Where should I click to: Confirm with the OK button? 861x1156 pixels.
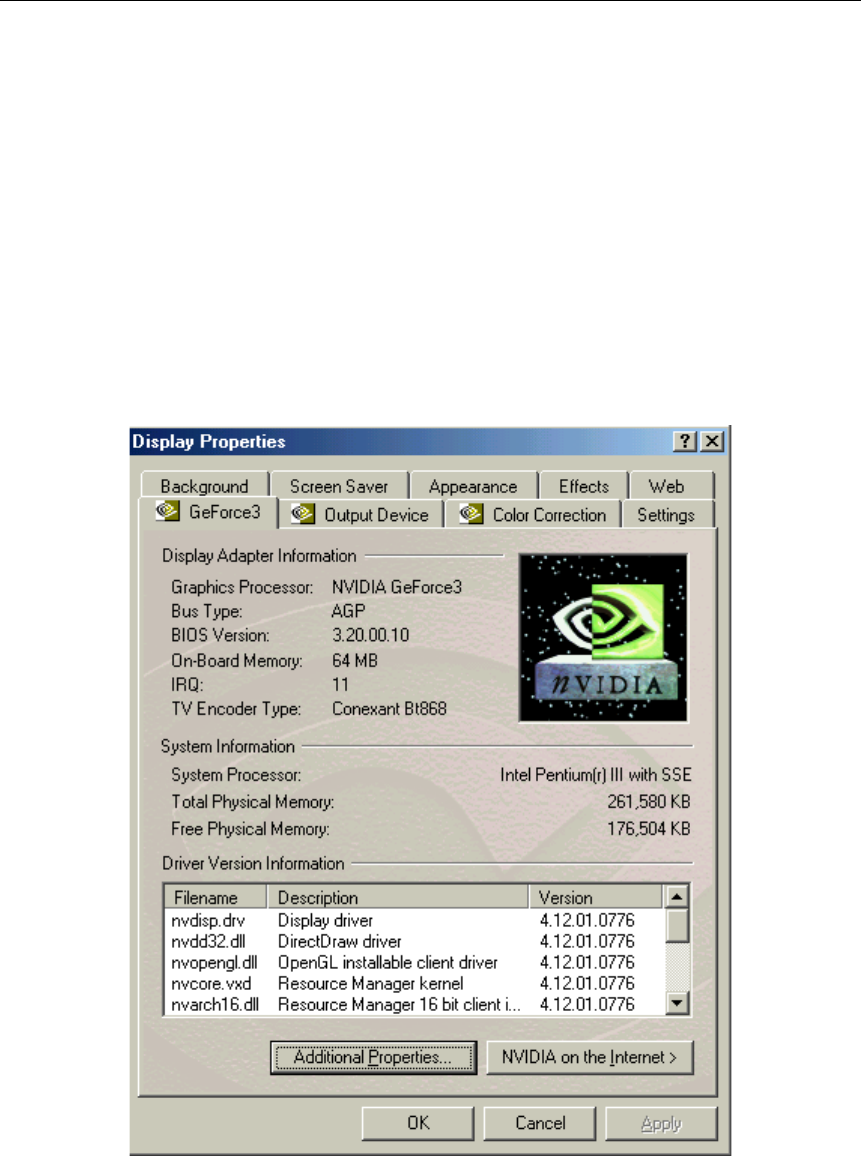pyautogui.click(x=418, y=1123)
